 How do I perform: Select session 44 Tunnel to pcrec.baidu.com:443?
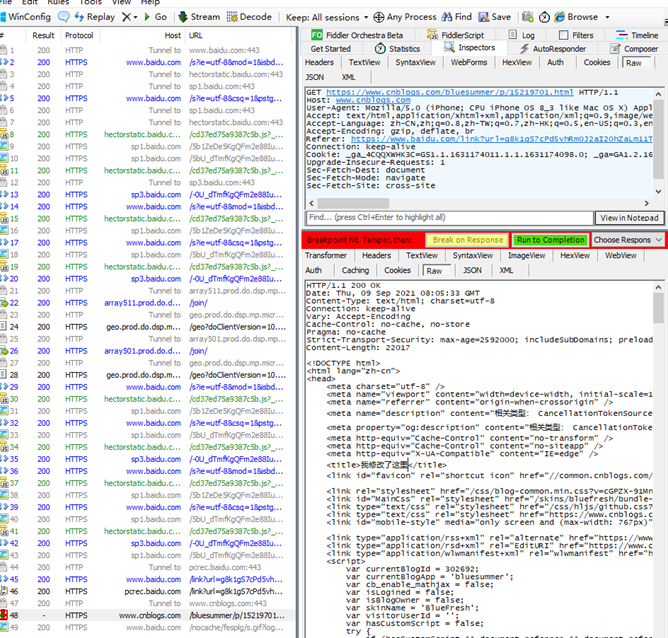click(x=148, y=567)
